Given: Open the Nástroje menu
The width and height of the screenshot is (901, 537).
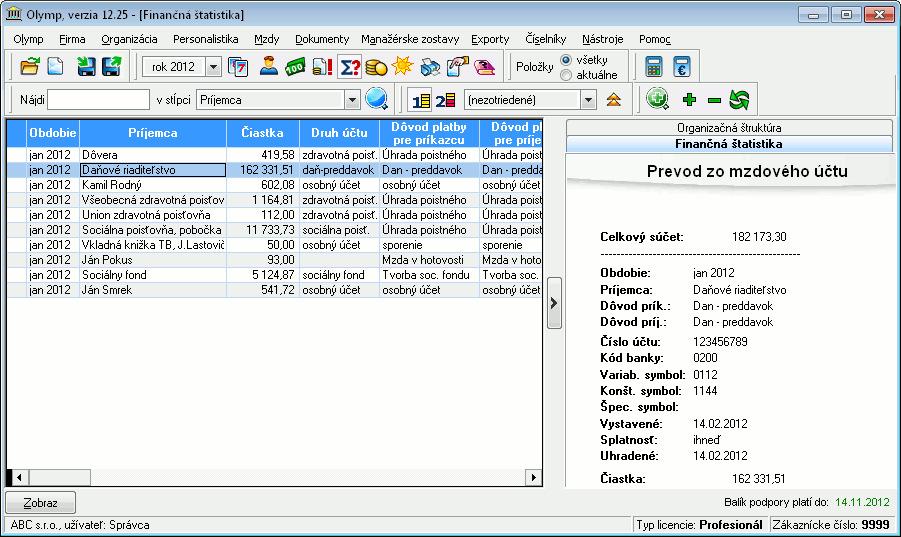Looking at the screenshot, I should tap(602, 39).
